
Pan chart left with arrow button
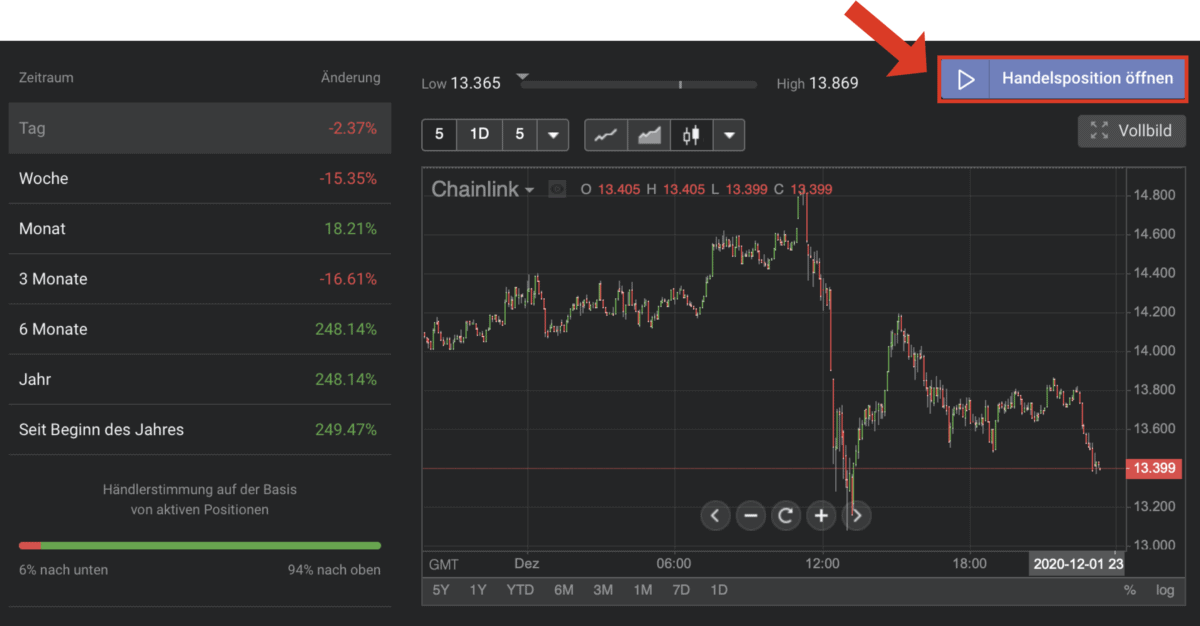point(715,516)
